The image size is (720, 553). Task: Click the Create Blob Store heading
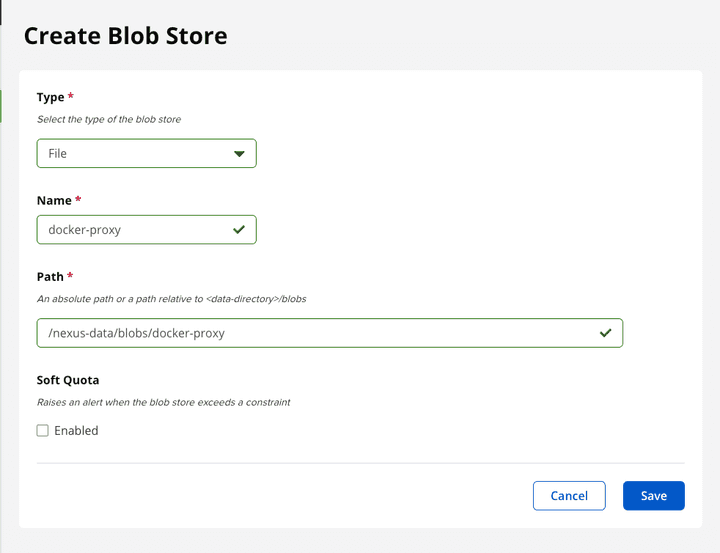(x=125, y=37)
